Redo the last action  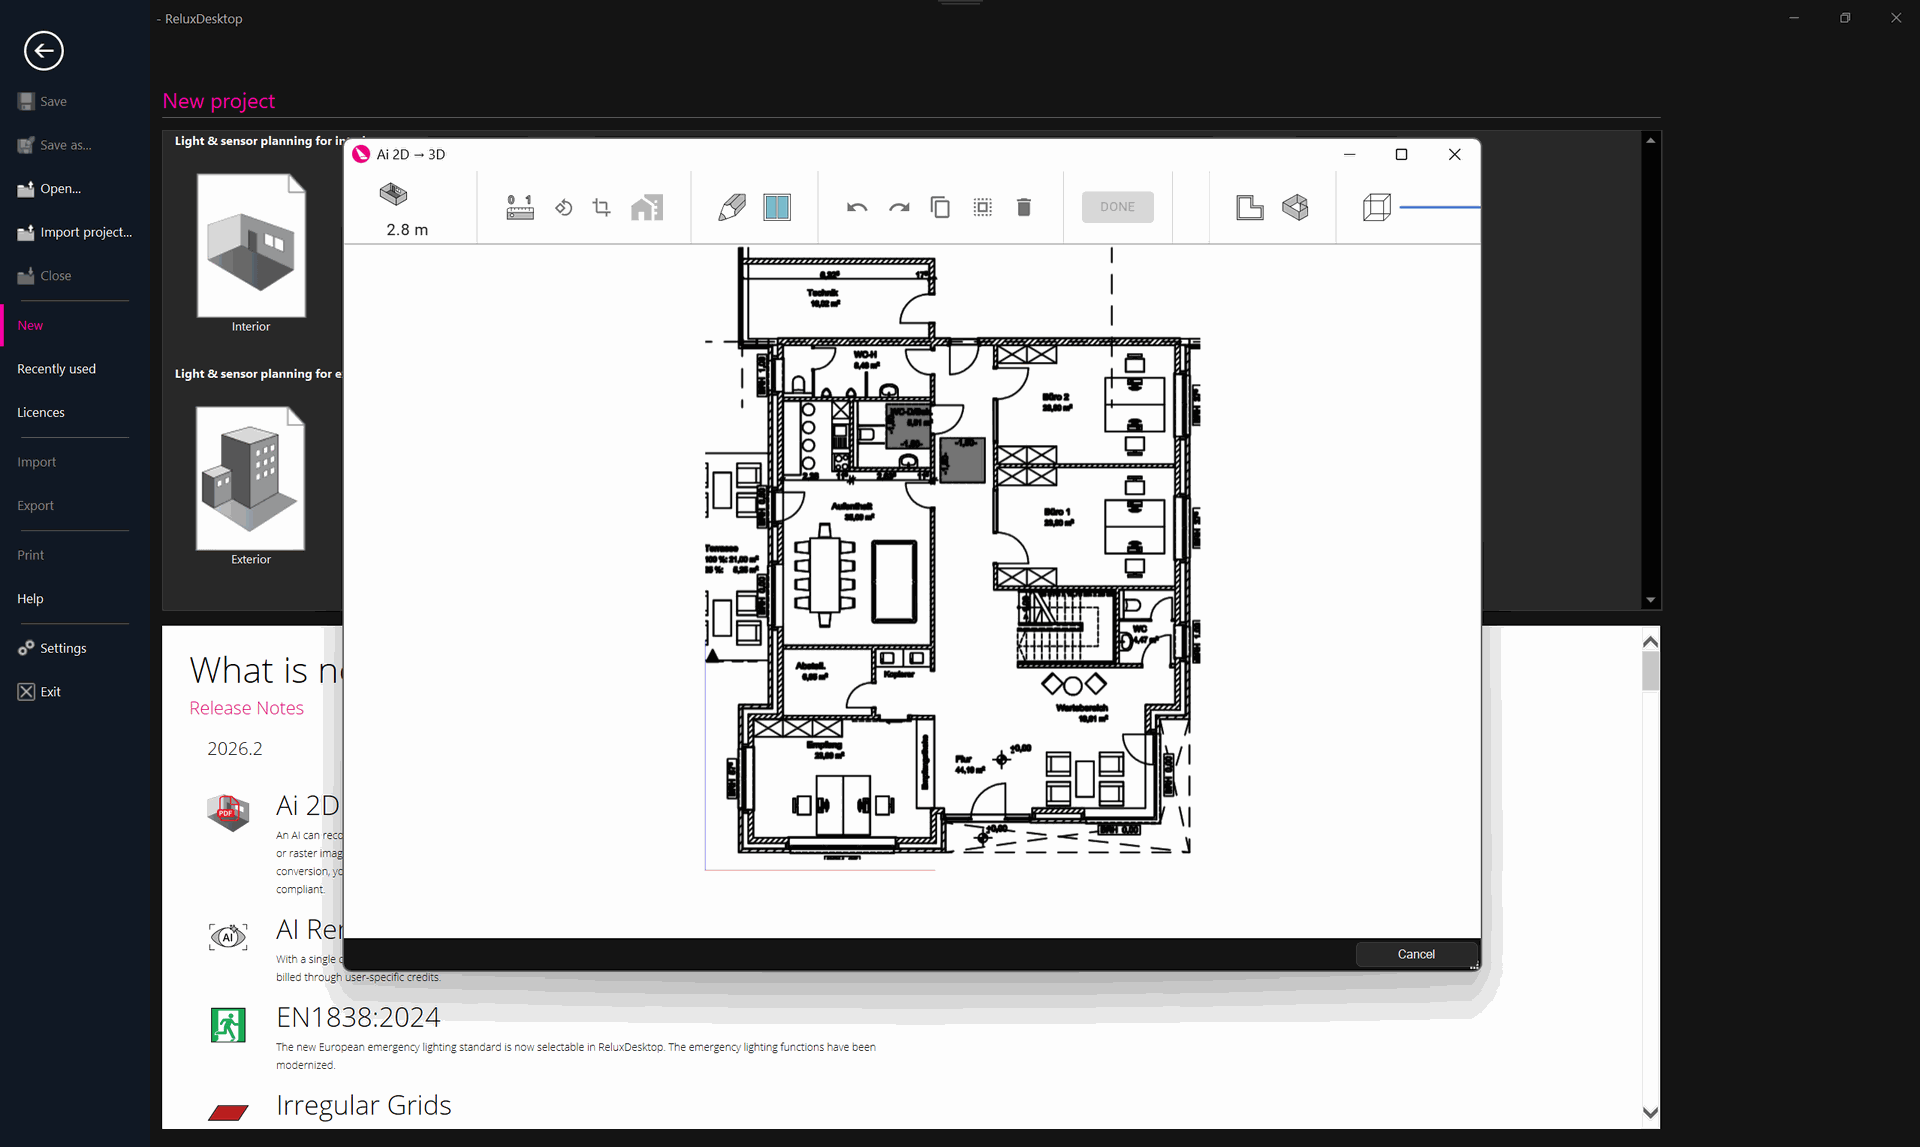tap(899, 207)
